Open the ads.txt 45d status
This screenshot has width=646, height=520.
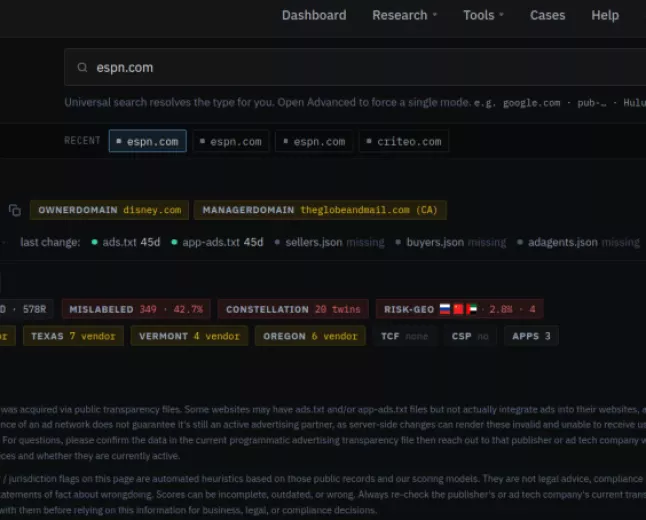(x=126, y=242)
